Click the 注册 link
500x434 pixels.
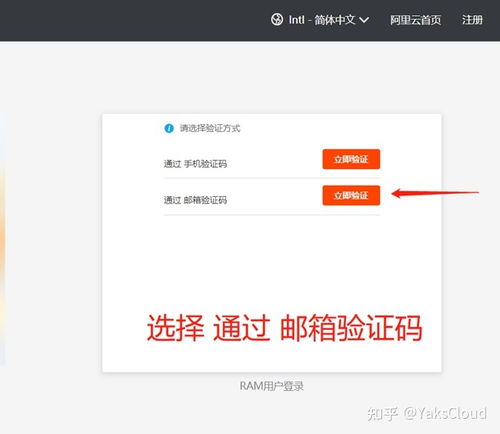coord(472,20)
